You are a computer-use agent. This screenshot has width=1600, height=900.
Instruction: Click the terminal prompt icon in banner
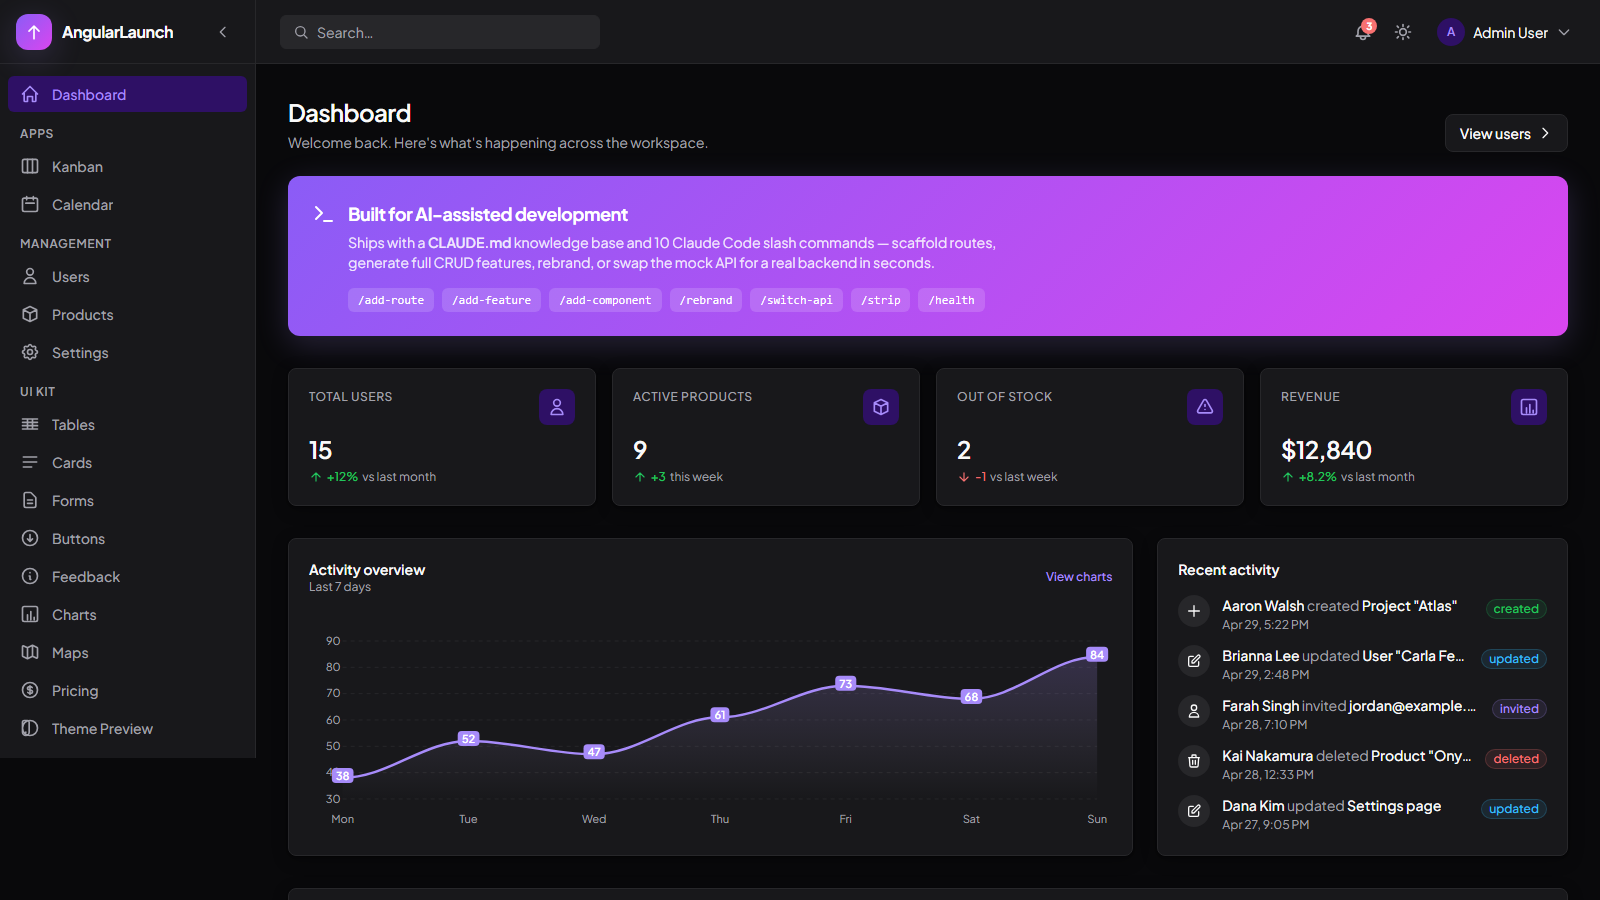point(323,214)
